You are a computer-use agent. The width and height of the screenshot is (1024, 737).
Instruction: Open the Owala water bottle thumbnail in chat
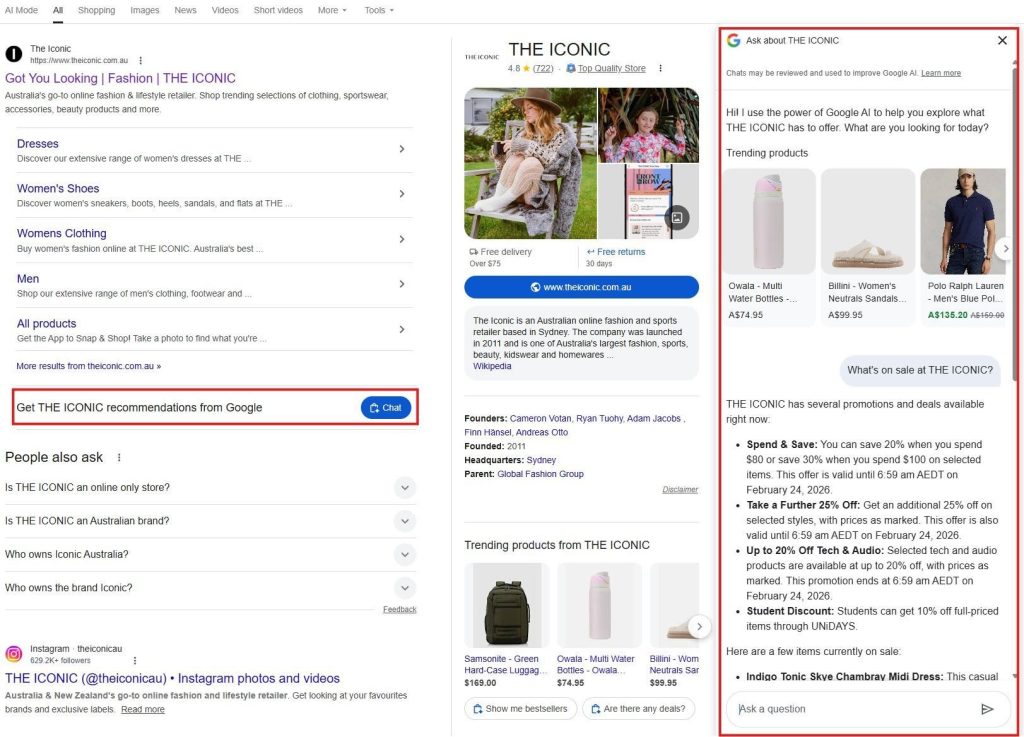point(768,221)
